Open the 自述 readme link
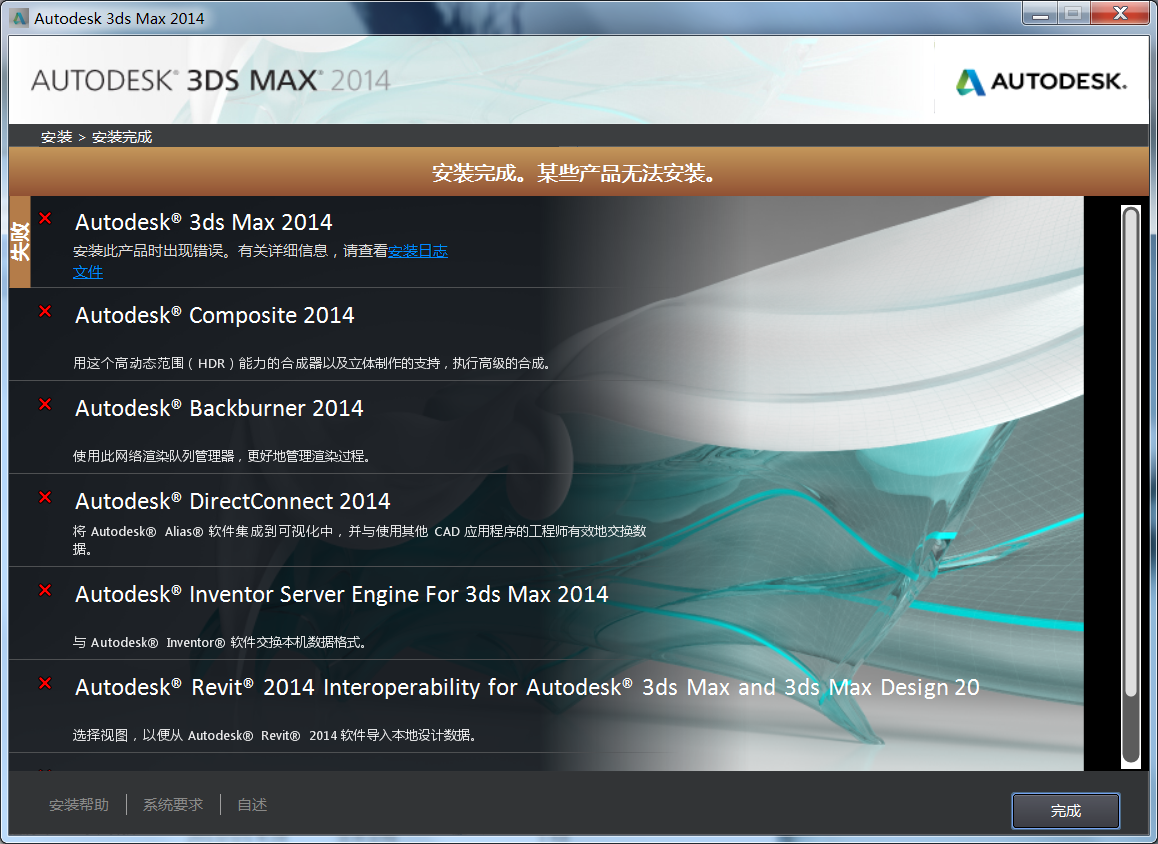The image size is (1158, 844). 252,805
